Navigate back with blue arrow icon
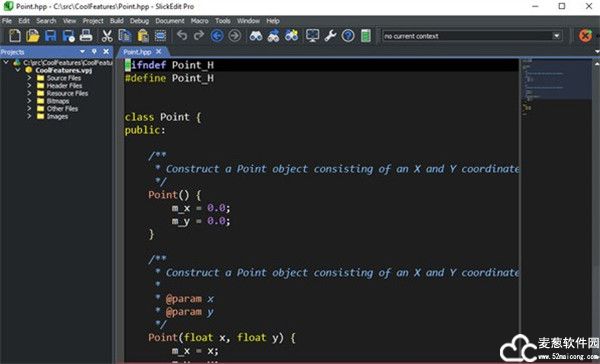600x364 pixels. pyautogui.click(x=217, y=36)
